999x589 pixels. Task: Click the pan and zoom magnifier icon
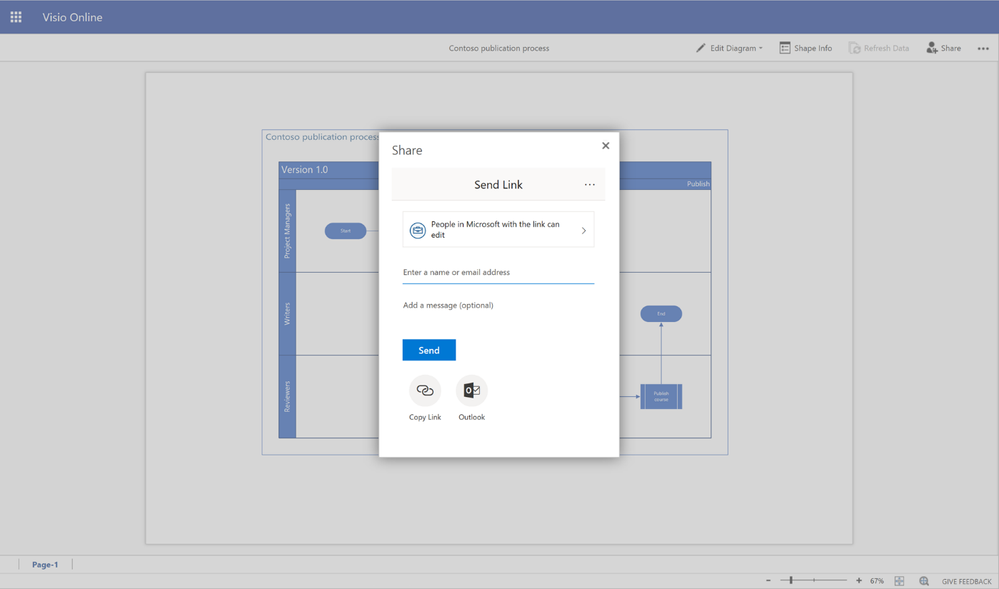tap(924, 581)
